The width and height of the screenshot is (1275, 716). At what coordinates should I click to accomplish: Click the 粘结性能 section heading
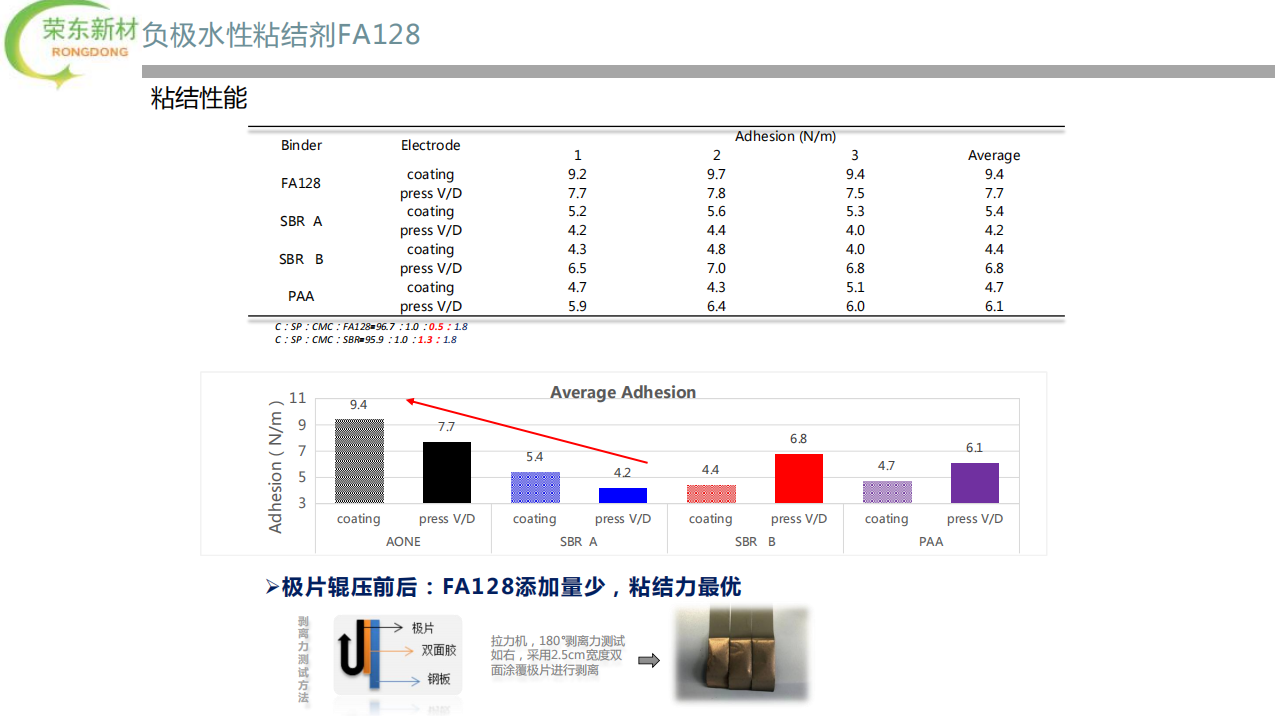pyautogui.click(x=199, y=98)
